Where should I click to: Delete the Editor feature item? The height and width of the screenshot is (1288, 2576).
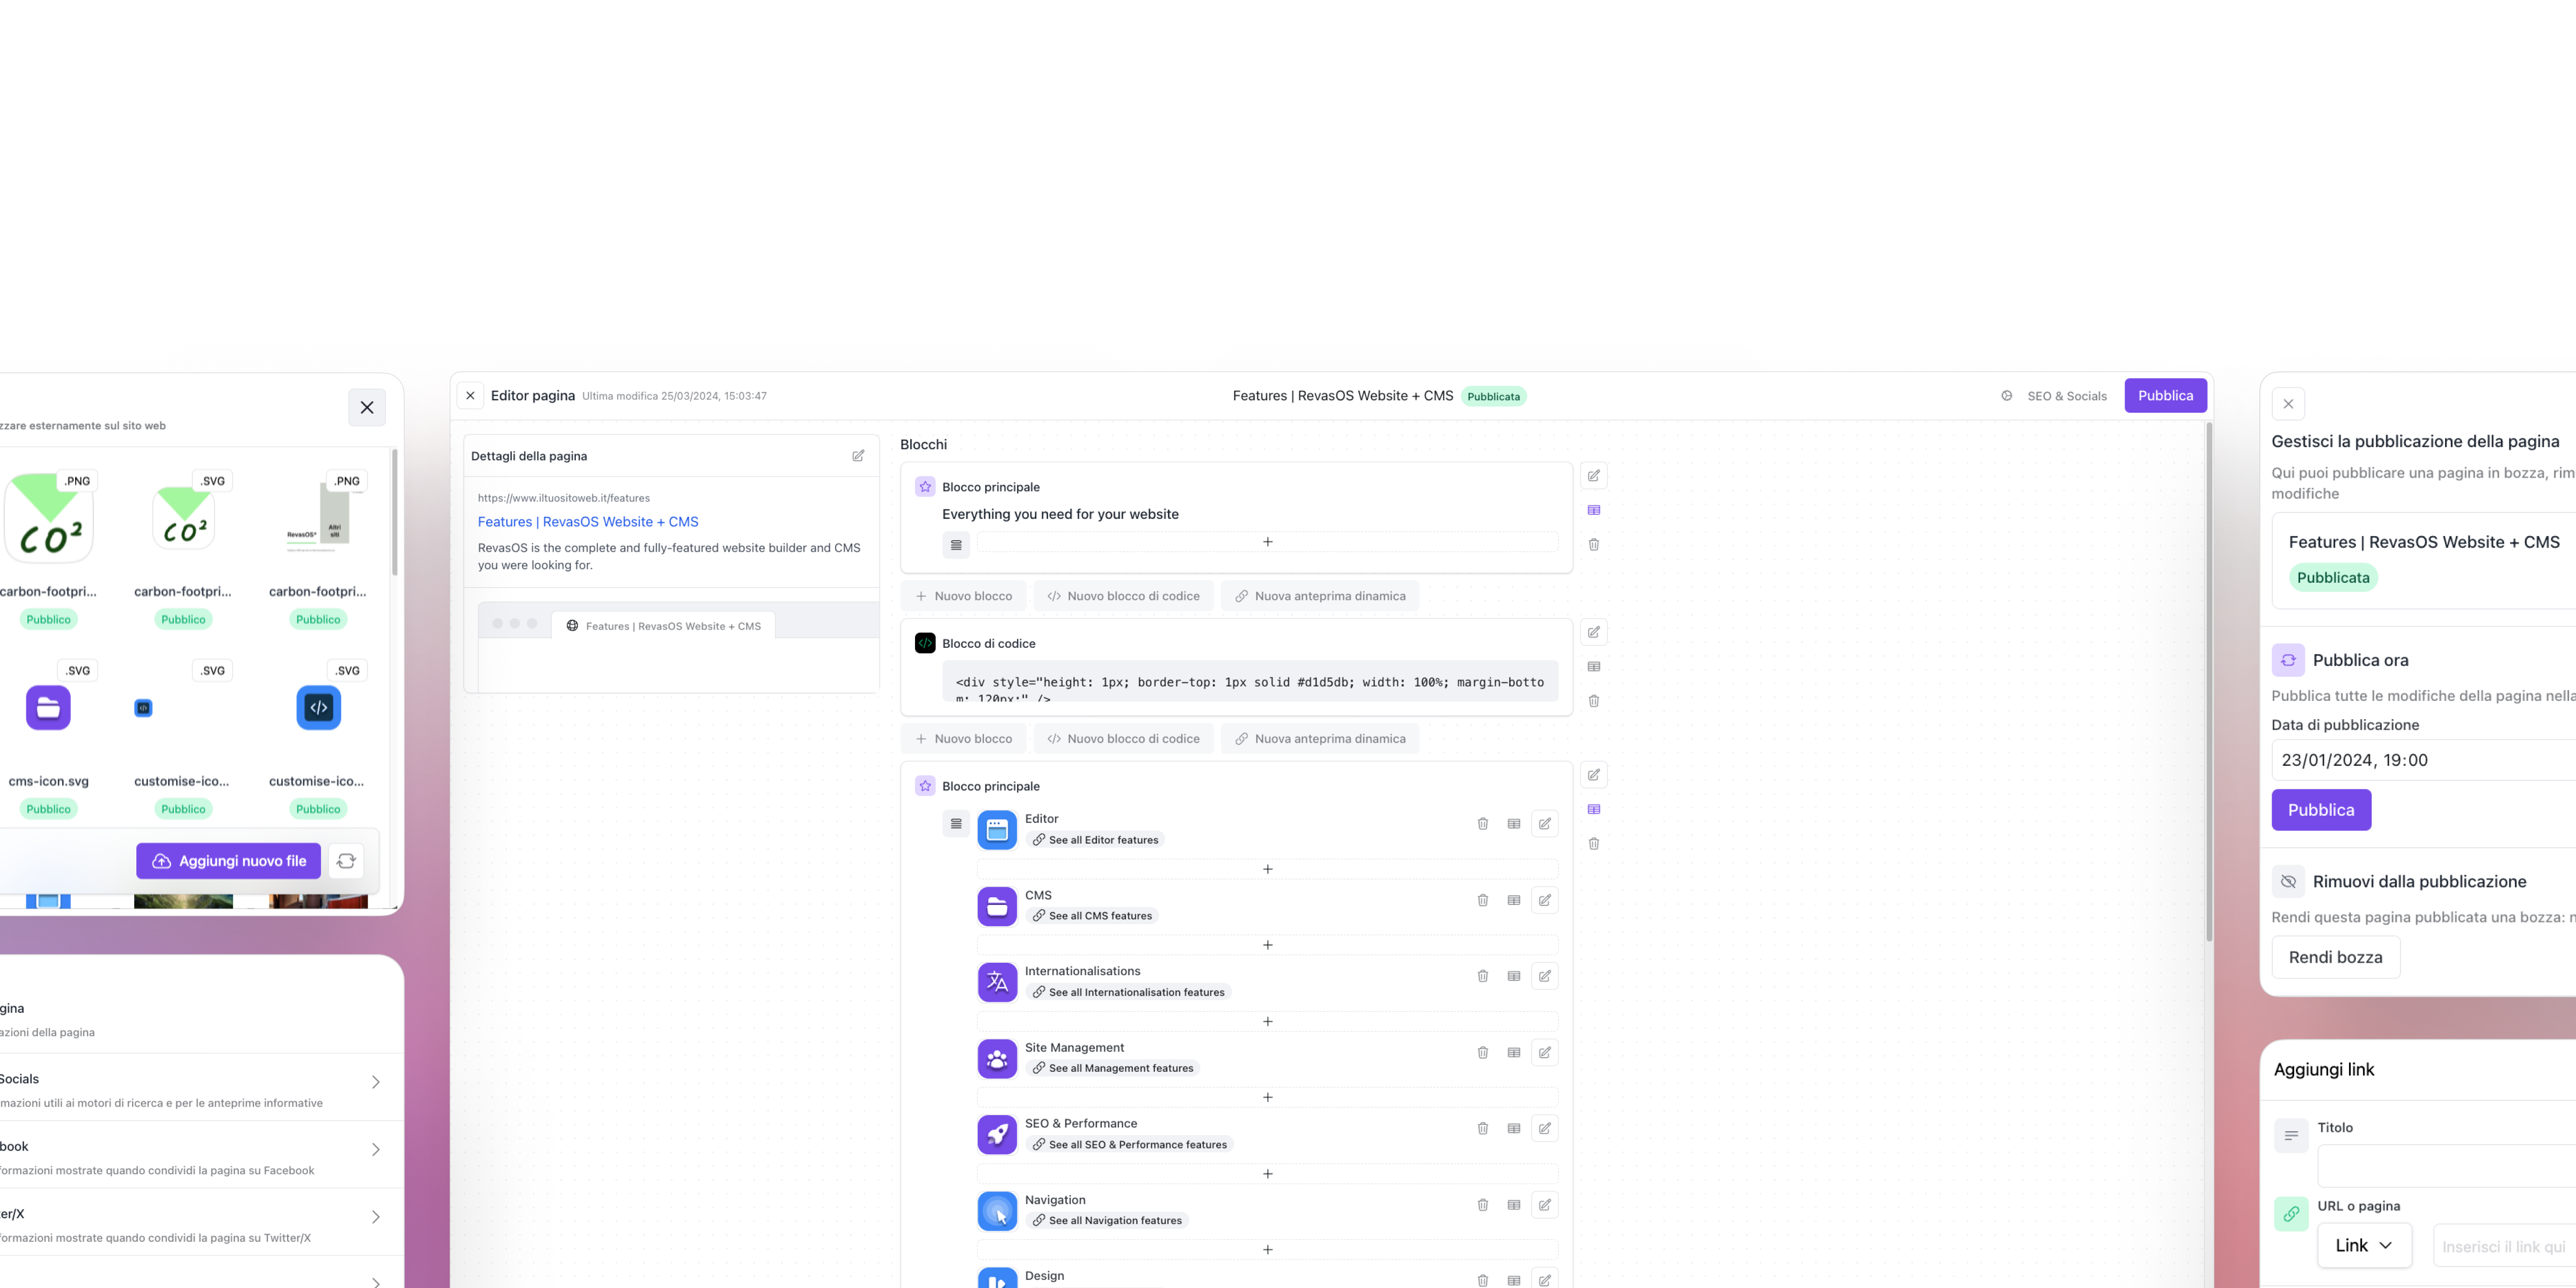tap(1483, 824)
